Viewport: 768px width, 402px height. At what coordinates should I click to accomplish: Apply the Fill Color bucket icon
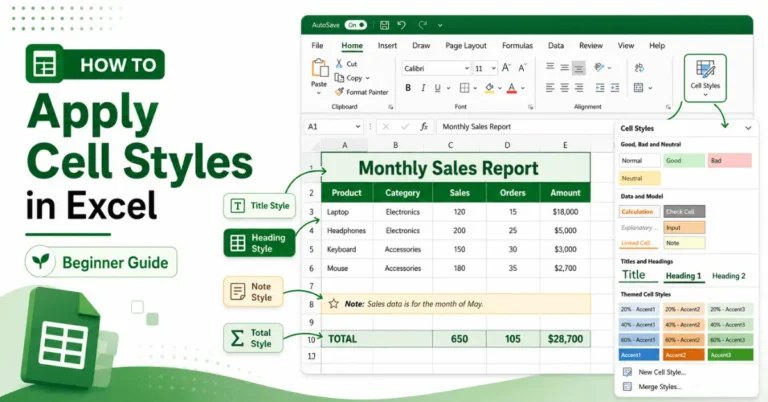coord(489,88)
